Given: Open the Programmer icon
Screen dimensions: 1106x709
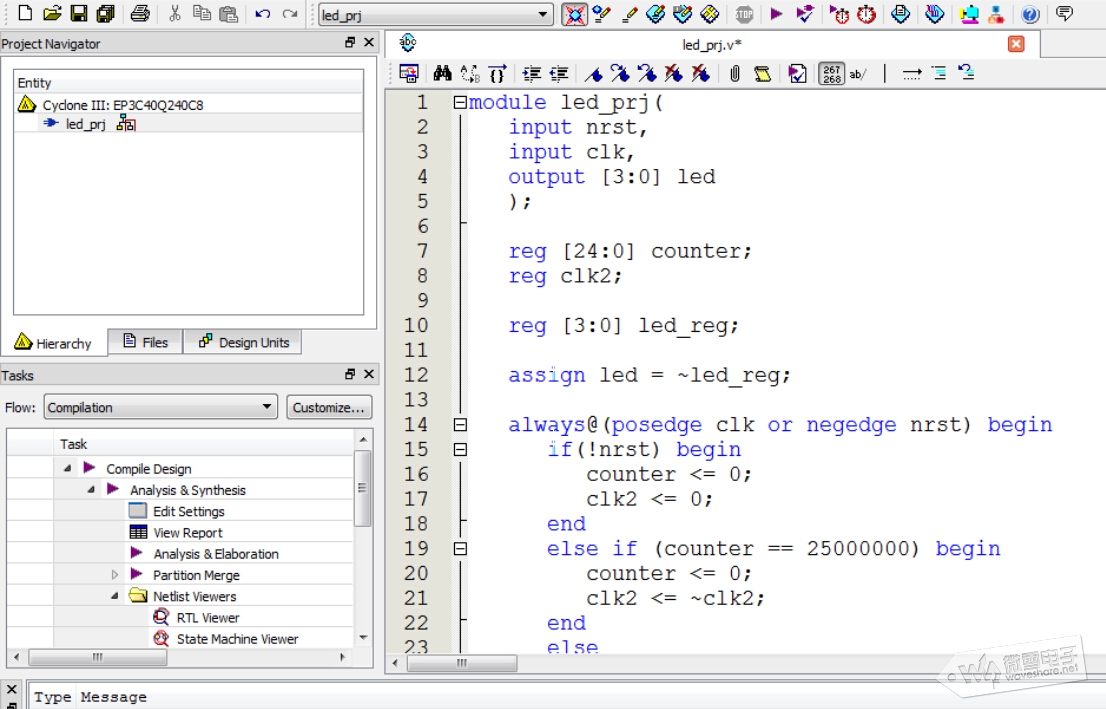Looking at the screenshot, I should click(934, 13).
